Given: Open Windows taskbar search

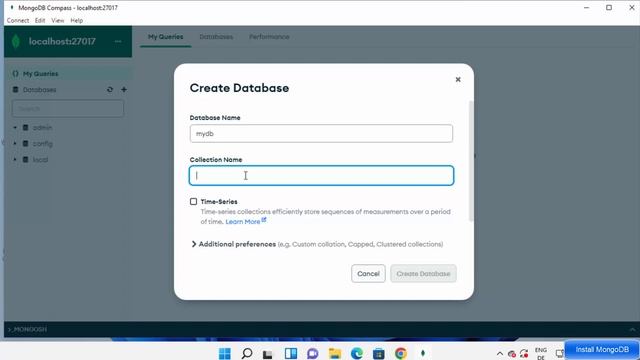Looking at the screenshot, I should pos(247,353).
